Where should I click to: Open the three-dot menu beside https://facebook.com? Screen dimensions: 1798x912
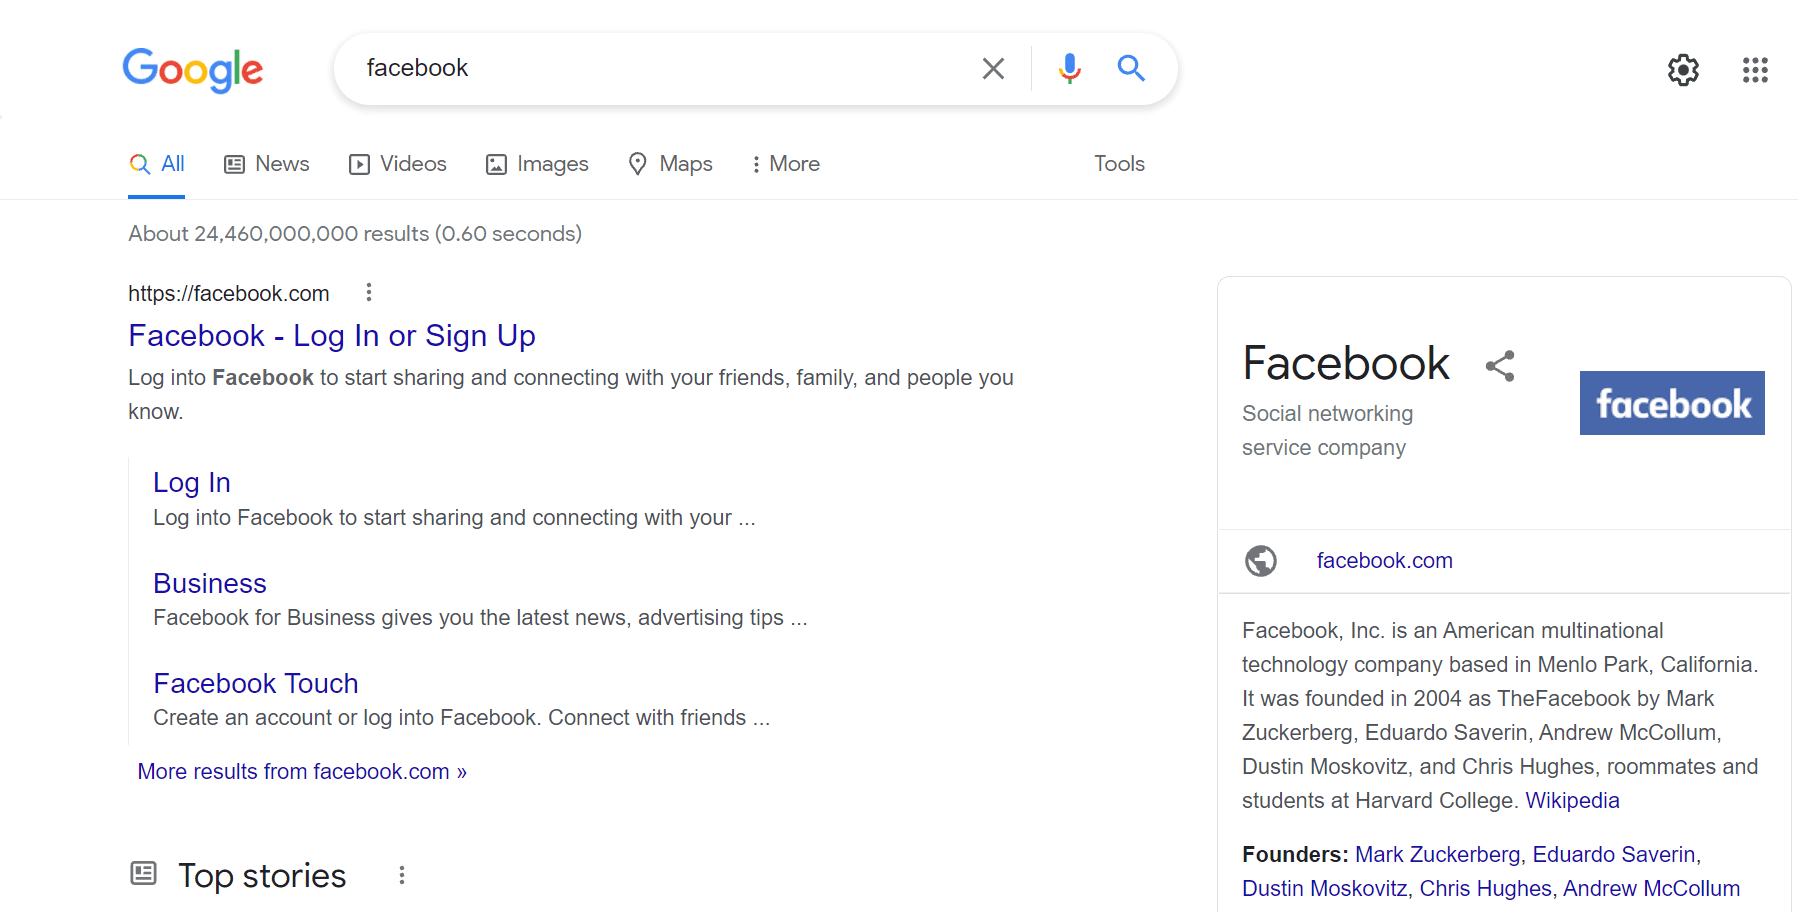click(x=369, y=292)
